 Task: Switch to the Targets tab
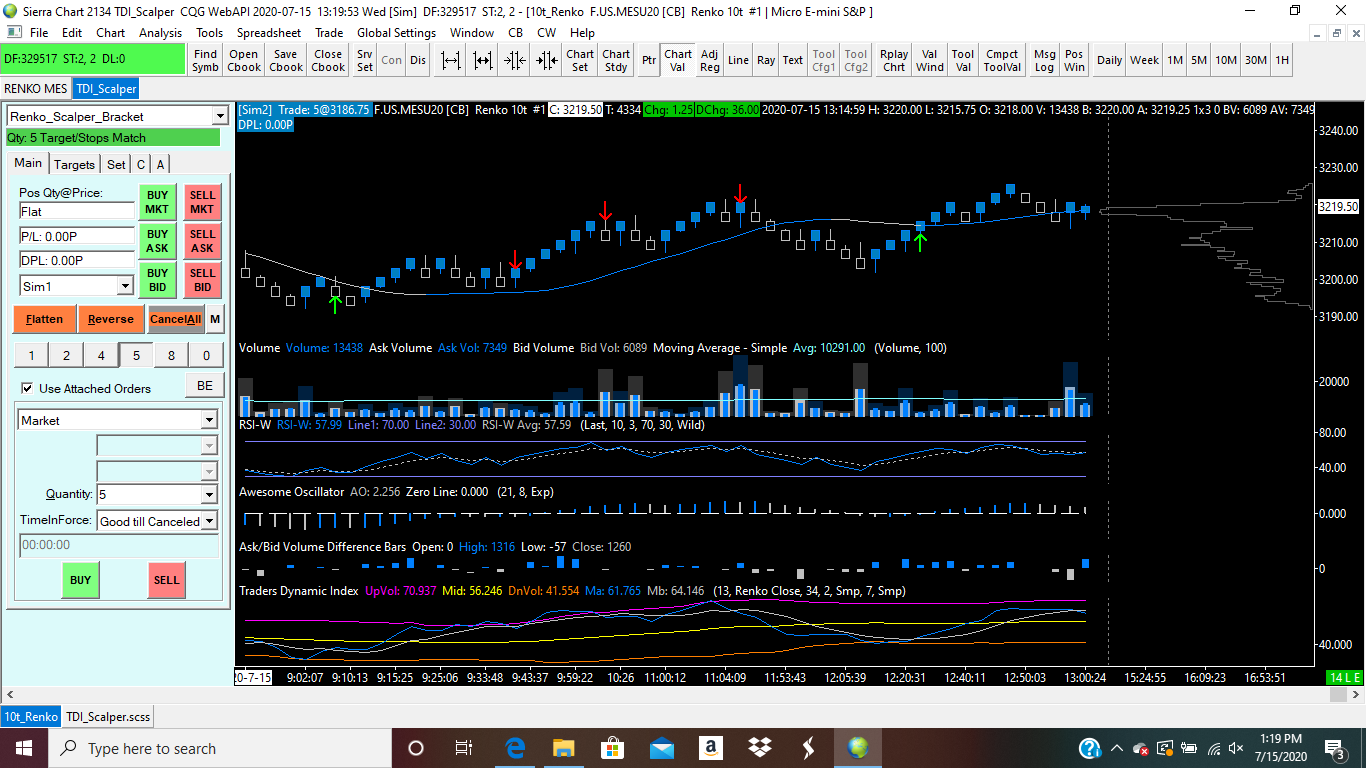coord(75,164)
